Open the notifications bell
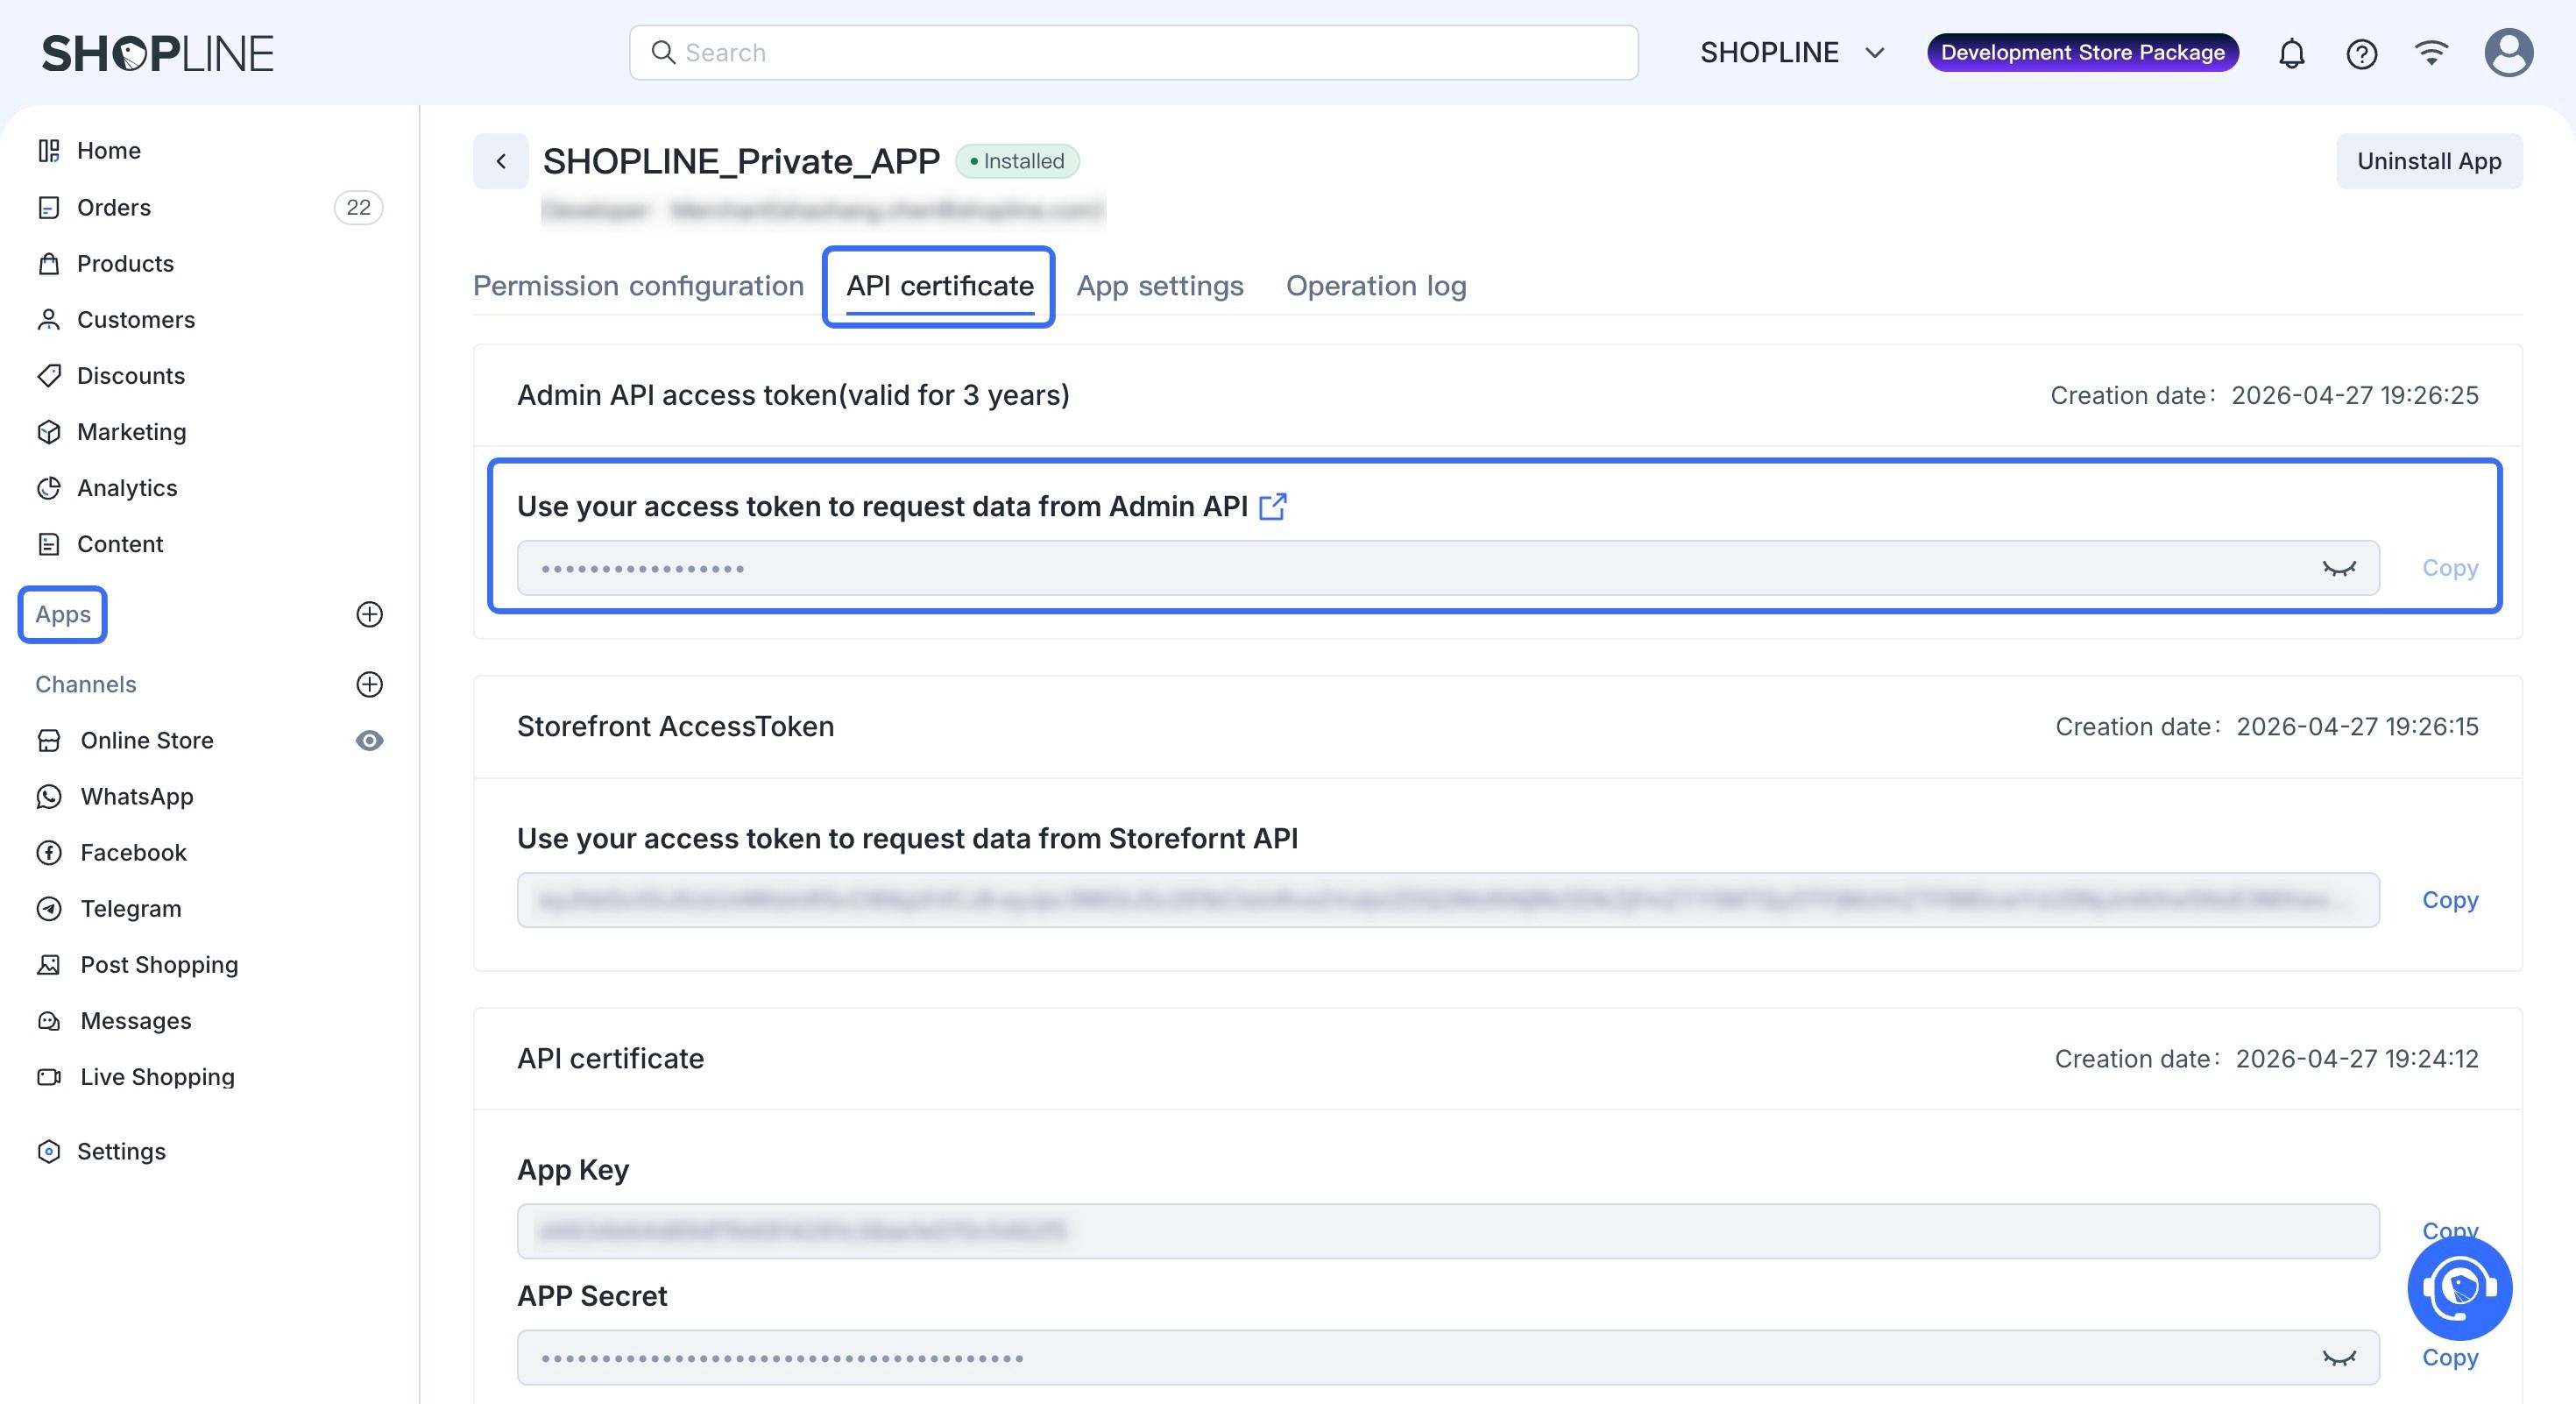Screen dimensions: 2576x1404 [2292, 53]
